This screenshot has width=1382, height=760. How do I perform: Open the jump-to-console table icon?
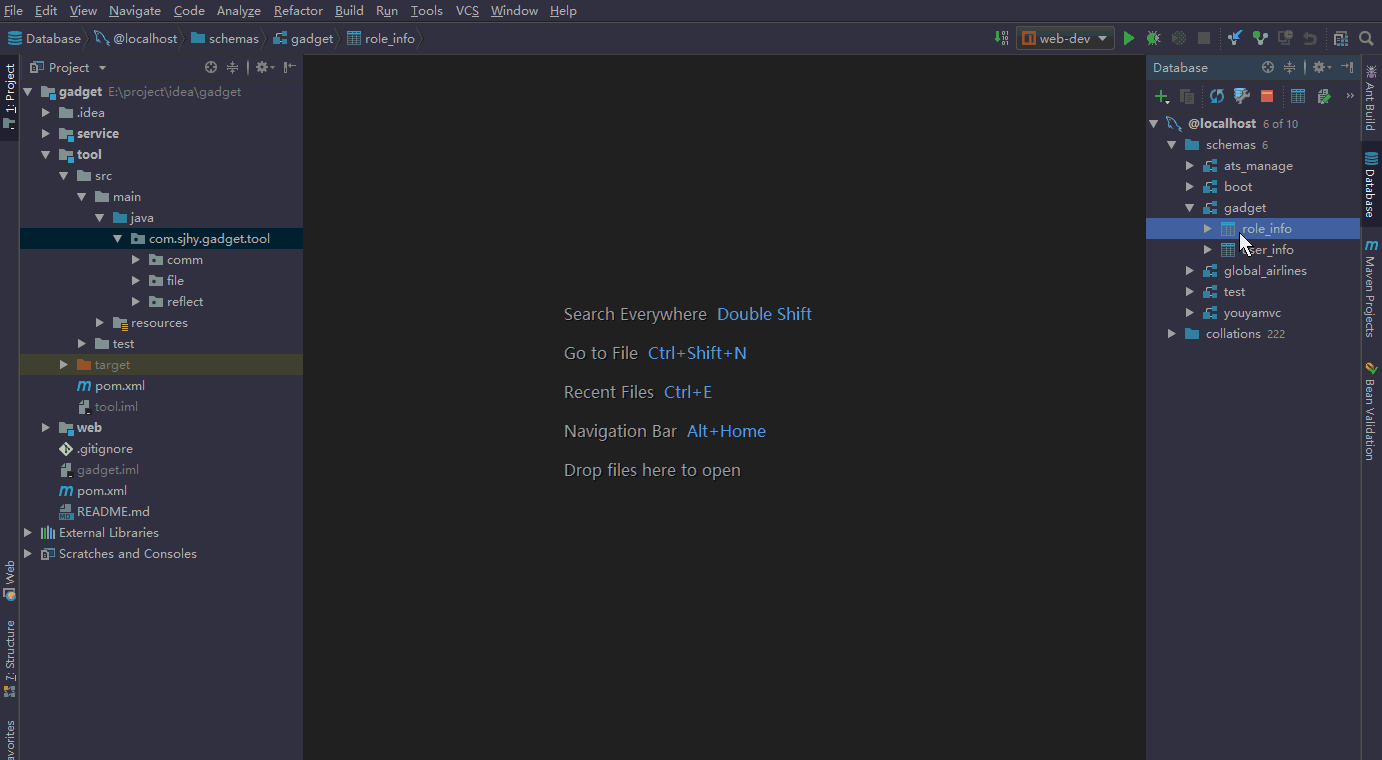pyautogui.click(x=1298, y=96)
